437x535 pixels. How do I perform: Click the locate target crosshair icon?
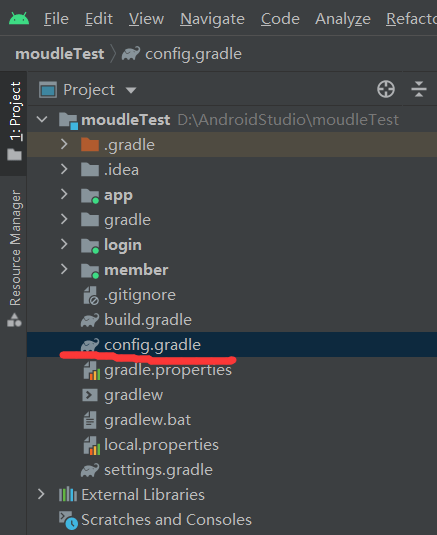[386, 89]
